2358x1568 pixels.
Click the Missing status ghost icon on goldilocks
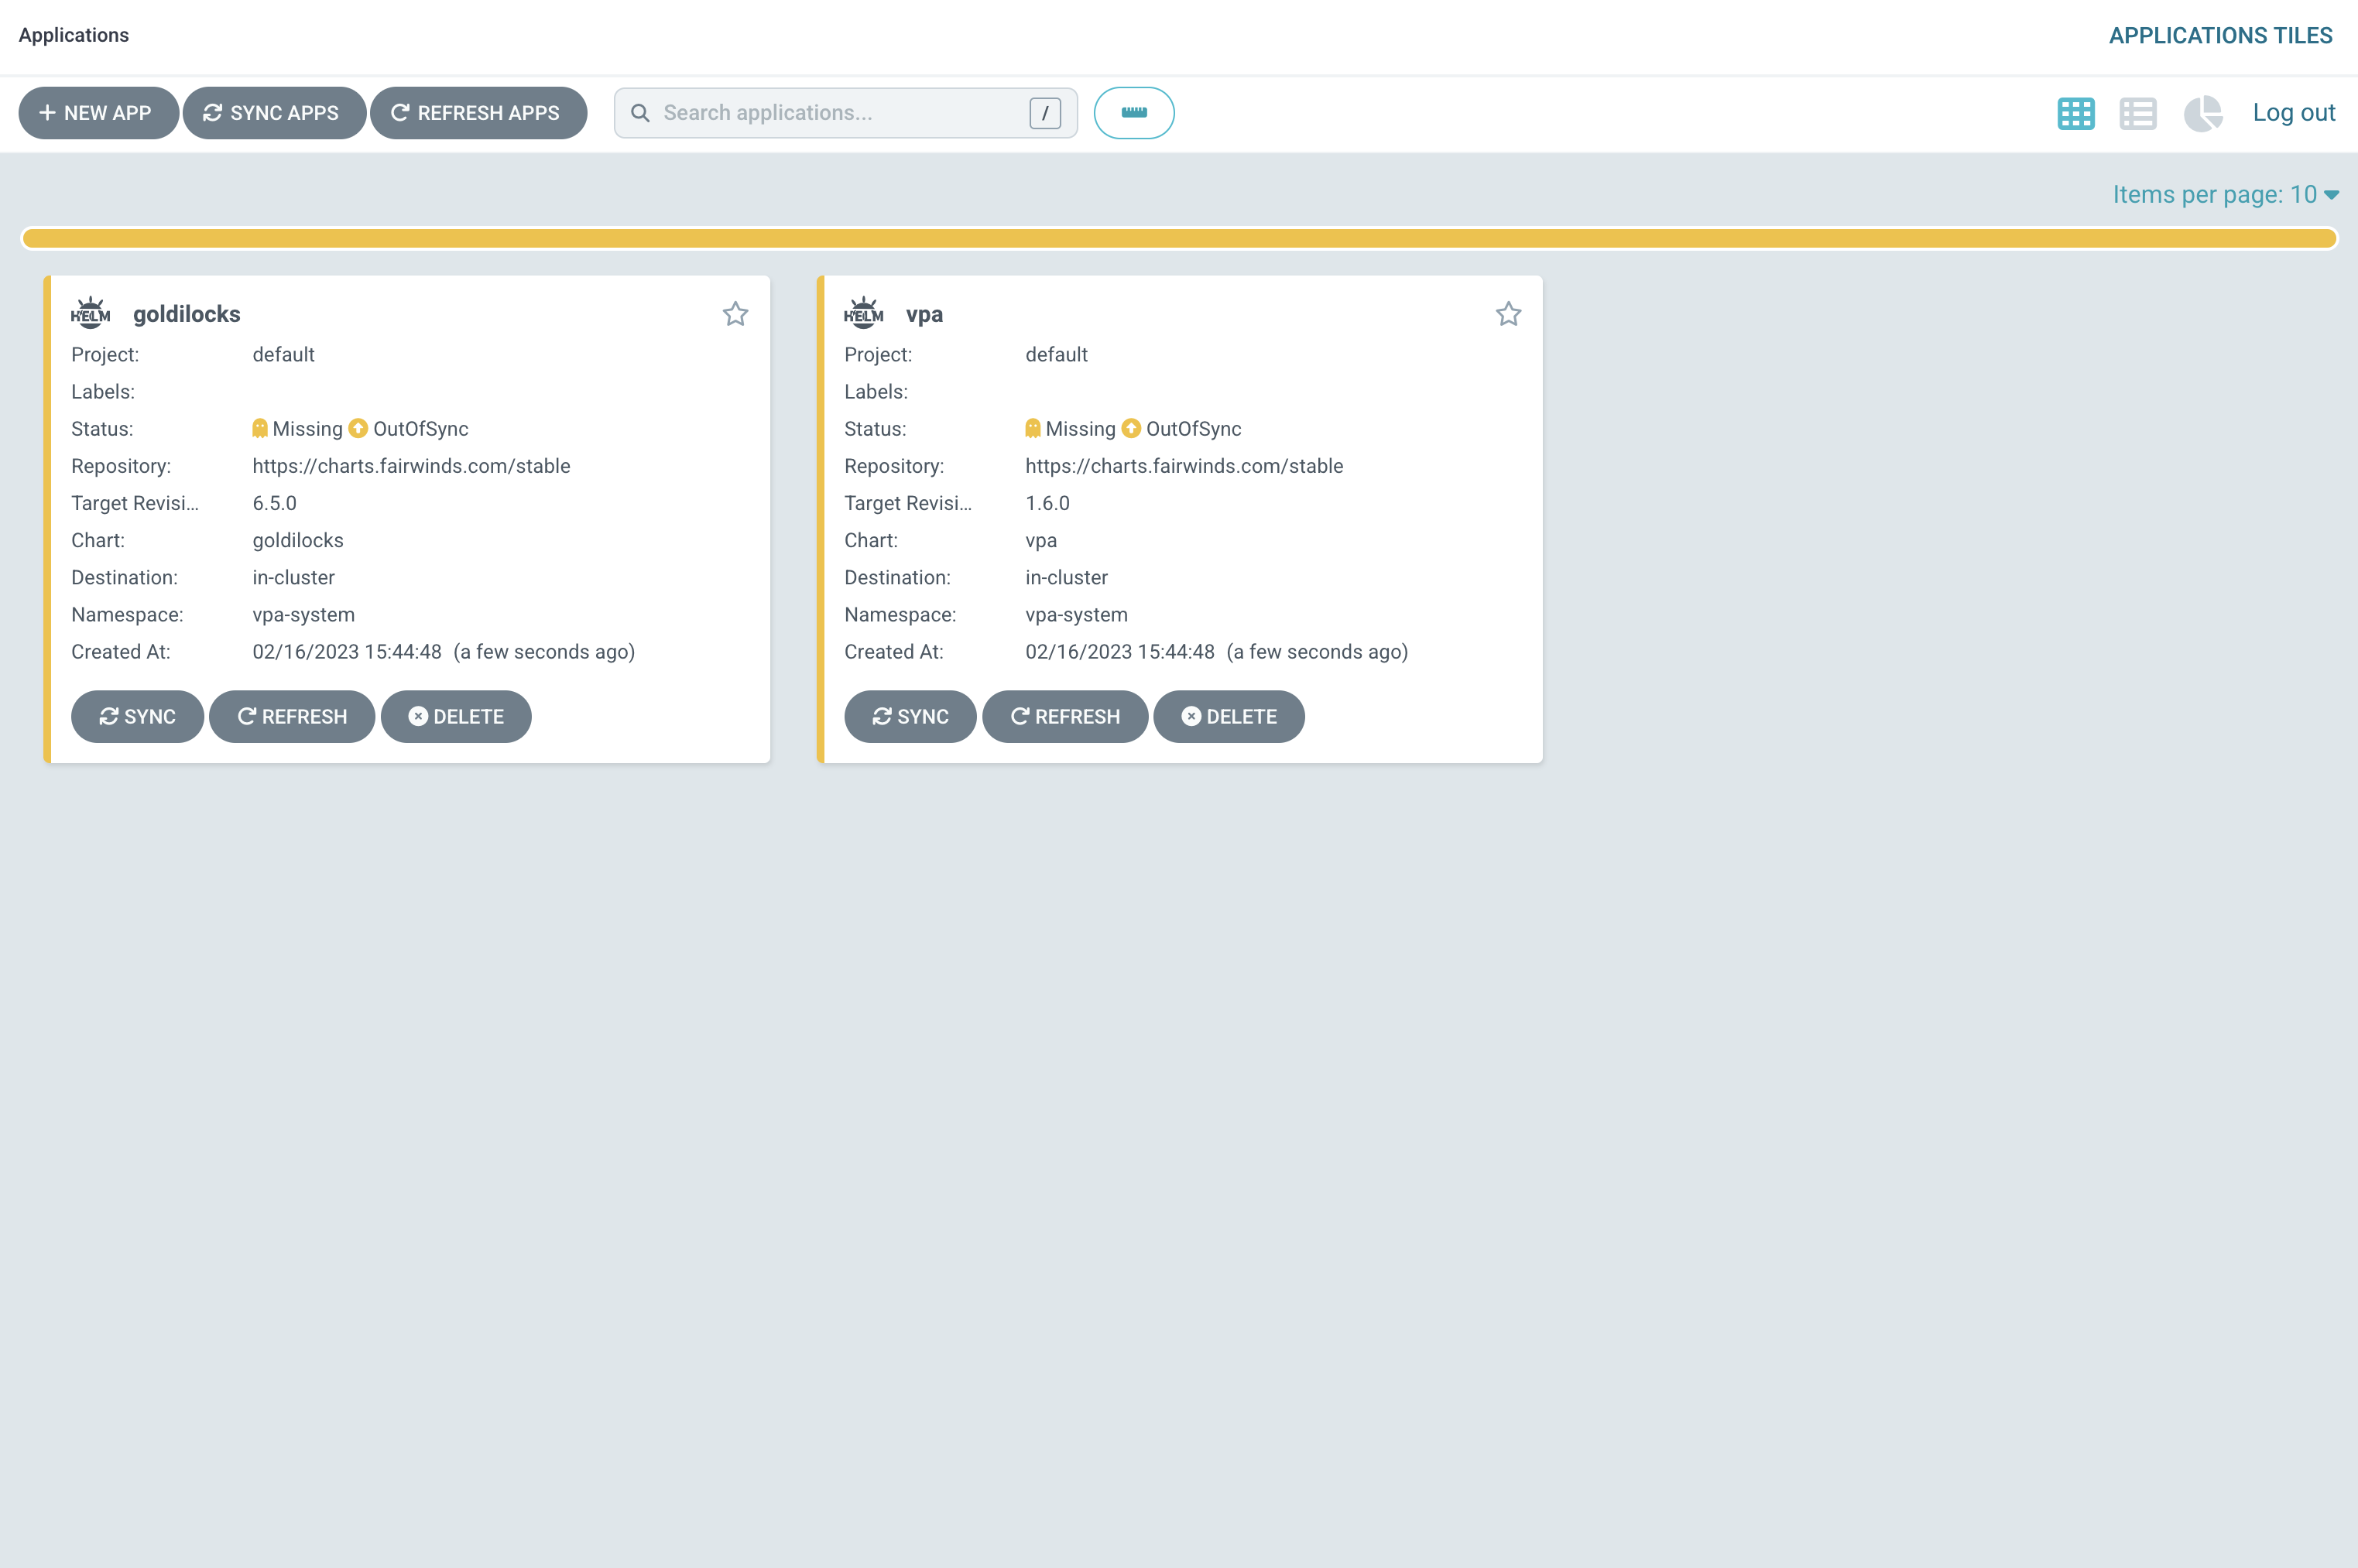point(260,428)
